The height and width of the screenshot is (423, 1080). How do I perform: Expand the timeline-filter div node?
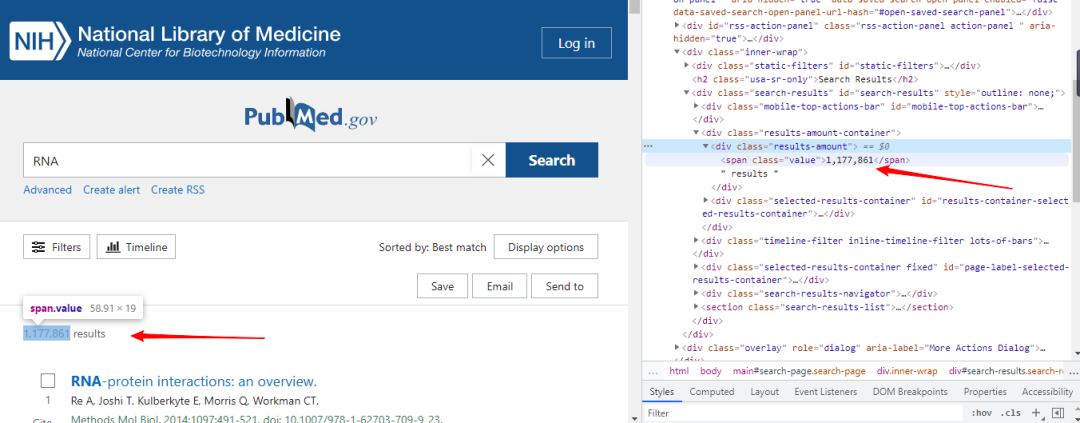click(696, 240)
